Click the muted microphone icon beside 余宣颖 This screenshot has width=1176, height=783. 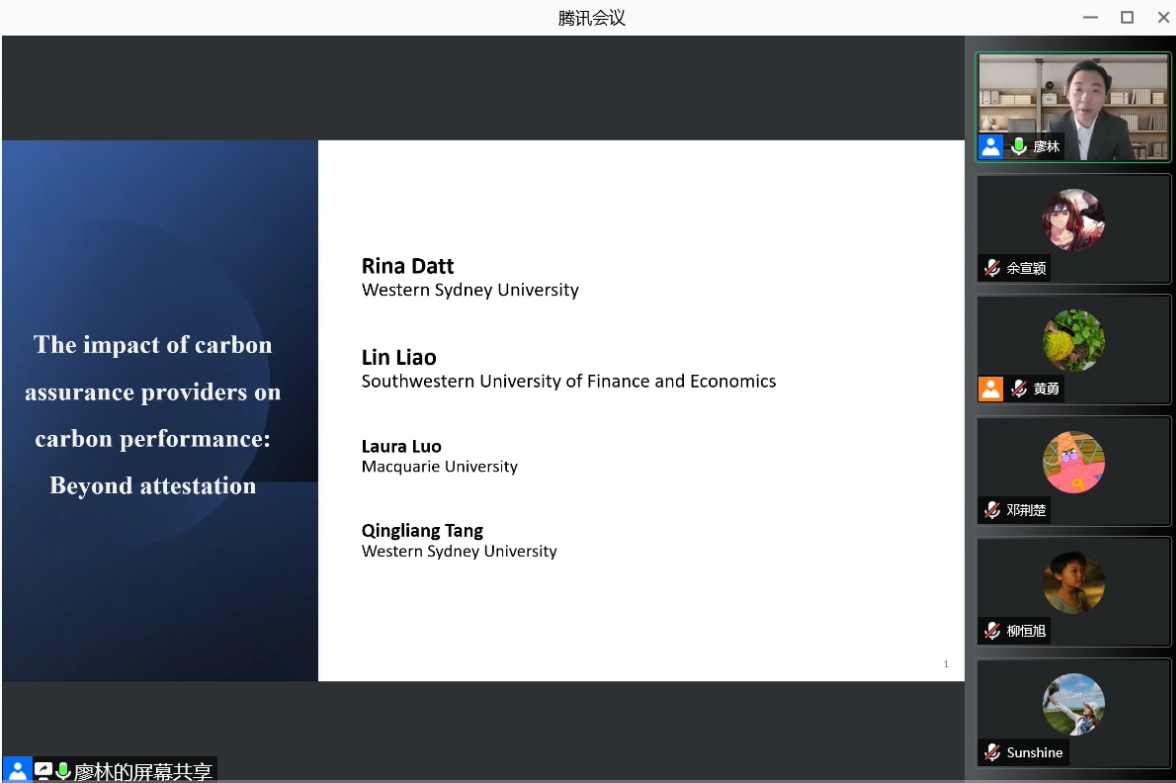point(992,268)
